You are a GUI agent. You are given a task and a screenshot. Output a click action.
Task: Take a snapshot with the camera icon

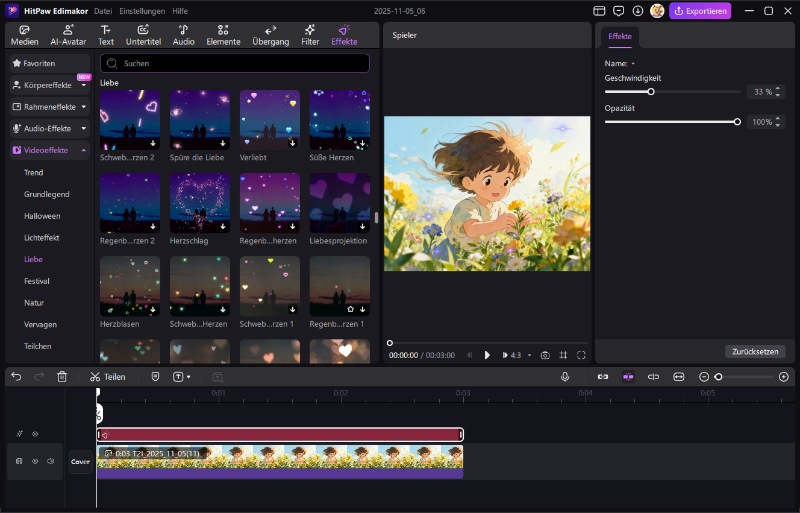point(545,355)
